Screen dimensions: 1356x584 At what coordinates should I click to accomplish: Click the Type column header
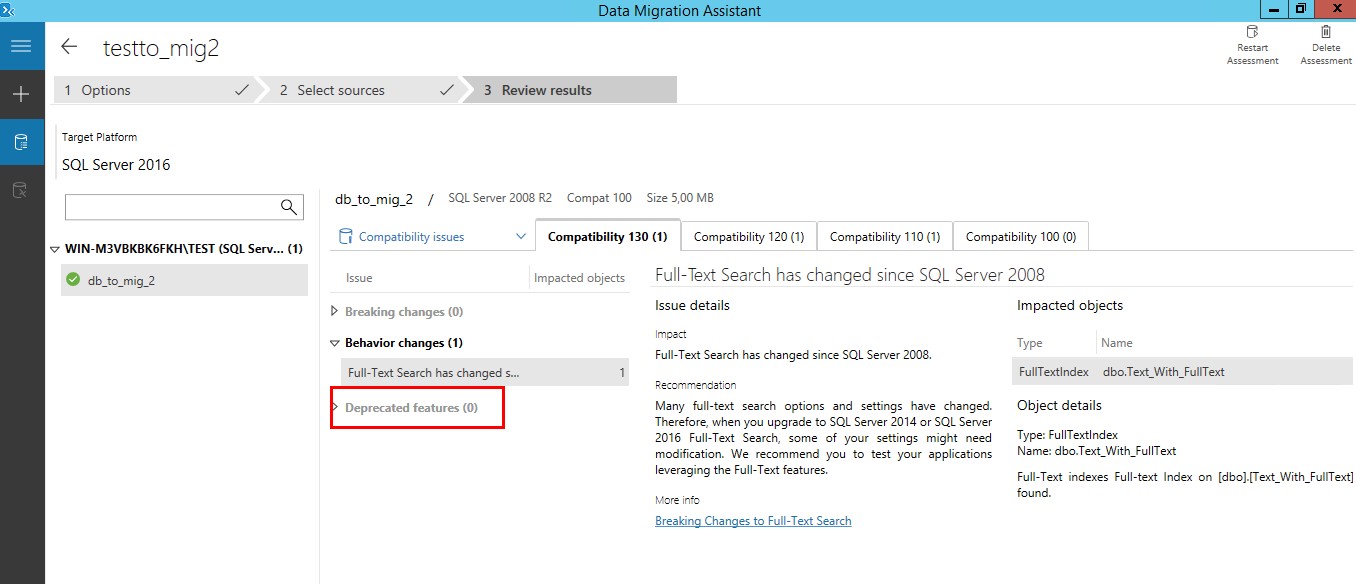tap(1030, 343)
